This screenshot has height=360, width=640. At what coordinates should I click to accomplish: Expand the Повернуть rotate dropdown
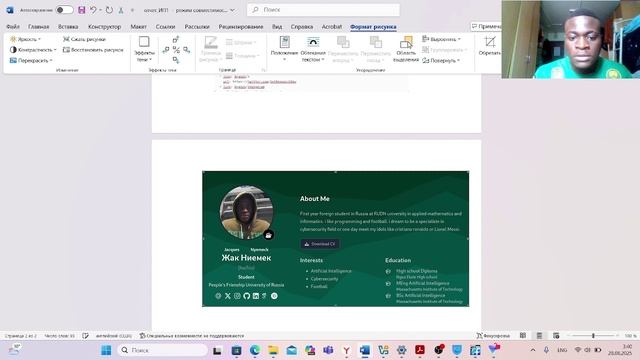[x=441, y=60]
